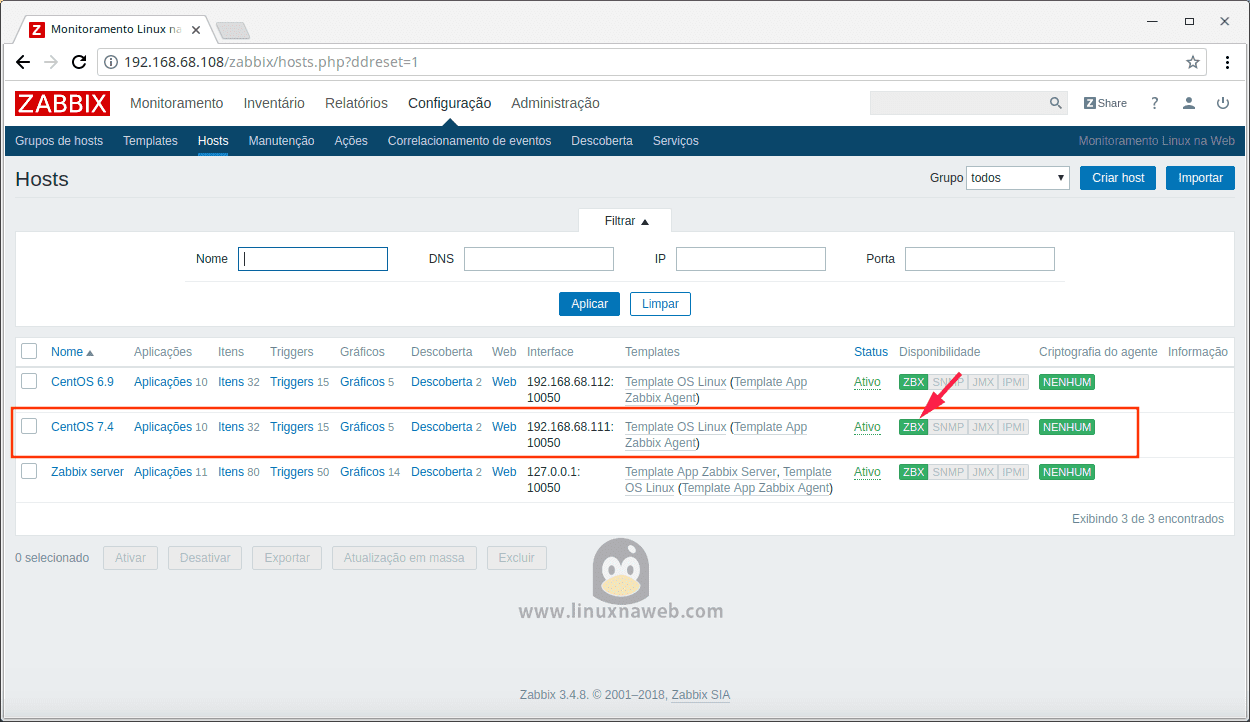Viewport: 1250px width, 722px height.
Task: Focus the DNS filter field
Action: pos(539,259)
